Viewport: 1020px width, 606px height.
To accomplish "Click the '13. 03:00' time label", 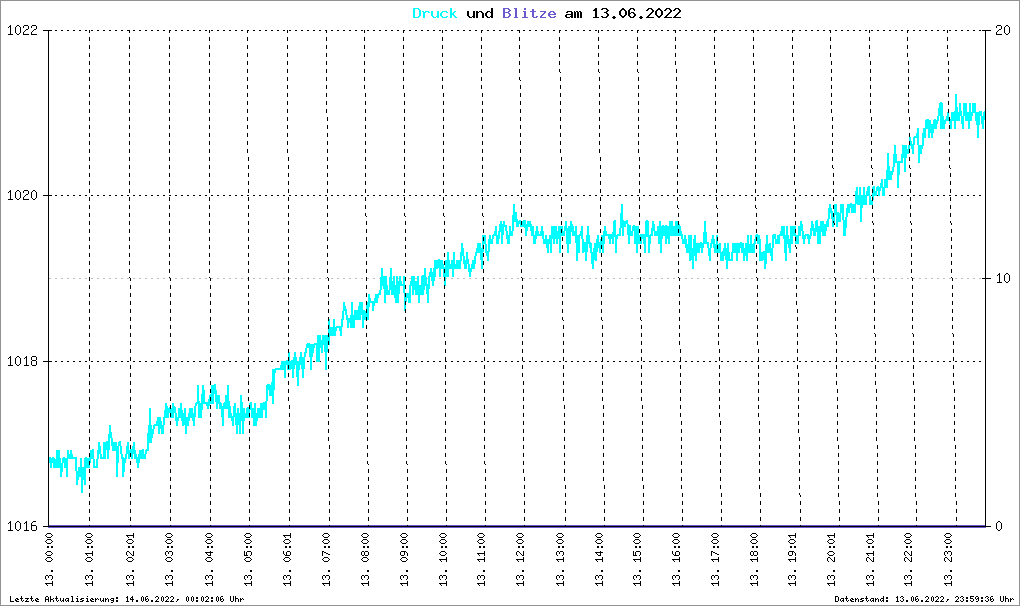I will (x=169, y=559).
